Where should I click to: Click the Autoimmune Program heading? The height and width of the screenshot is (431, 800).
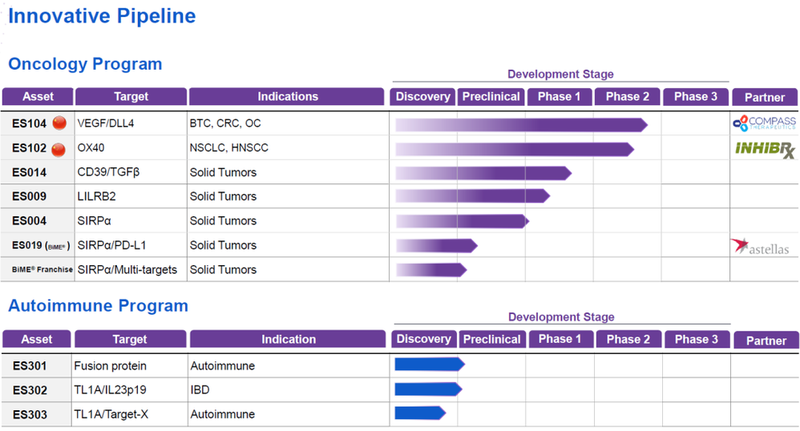(98, 305)
